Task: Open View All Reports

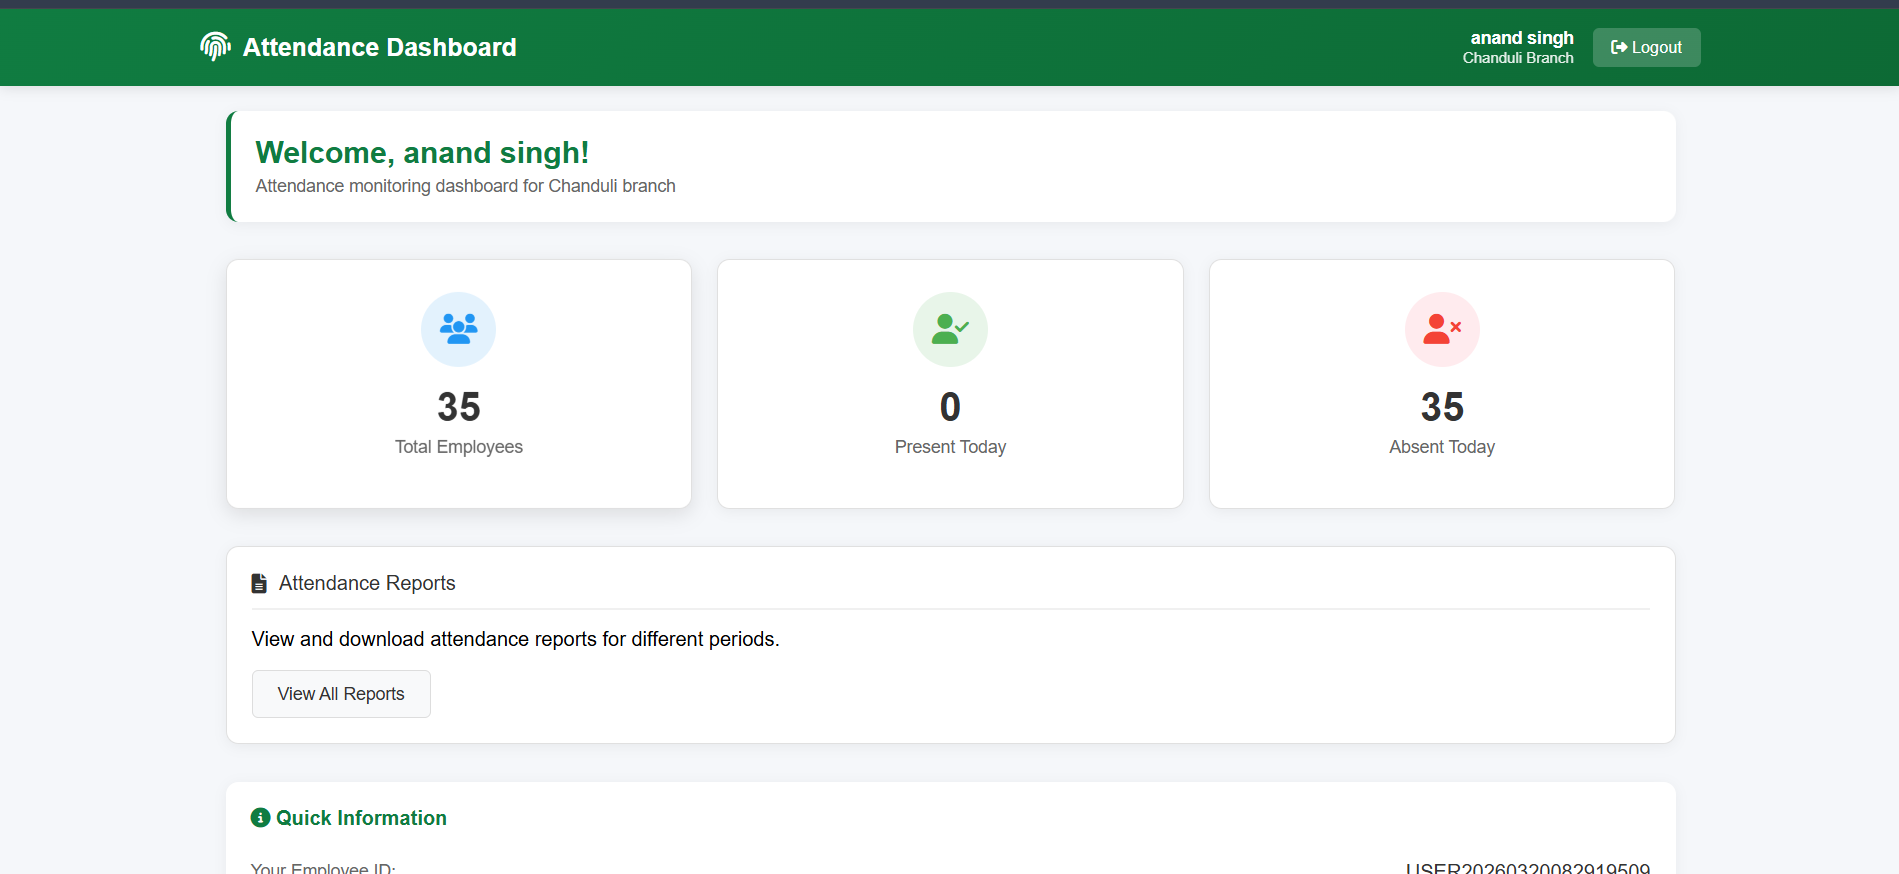Action: pos(341,694)
